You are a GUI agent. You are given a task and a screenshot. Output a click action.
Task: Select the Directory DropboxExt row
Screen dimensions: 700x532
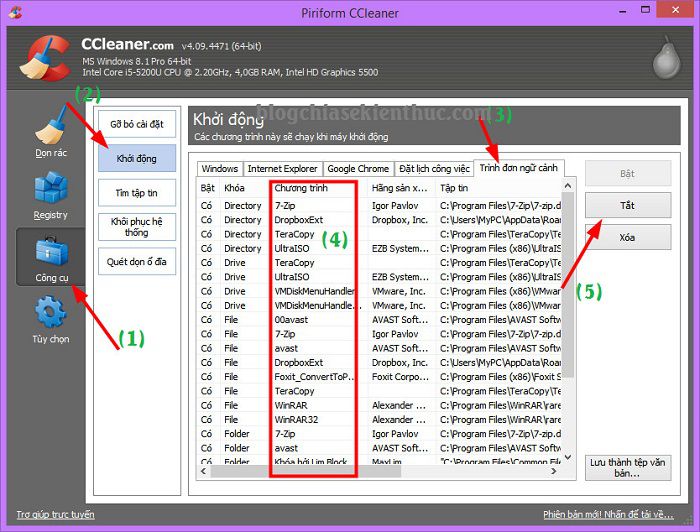point(379,220)
